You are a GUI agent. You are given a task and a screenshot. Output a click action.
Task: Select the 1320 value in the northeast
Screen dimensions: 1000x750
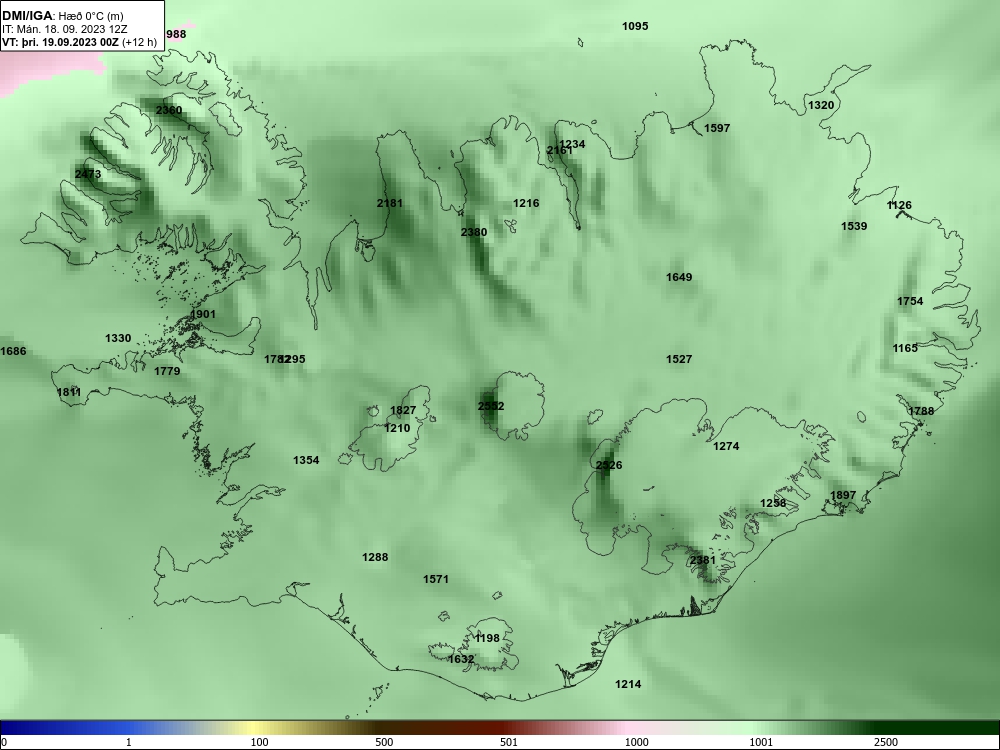(x=821, y=105)
